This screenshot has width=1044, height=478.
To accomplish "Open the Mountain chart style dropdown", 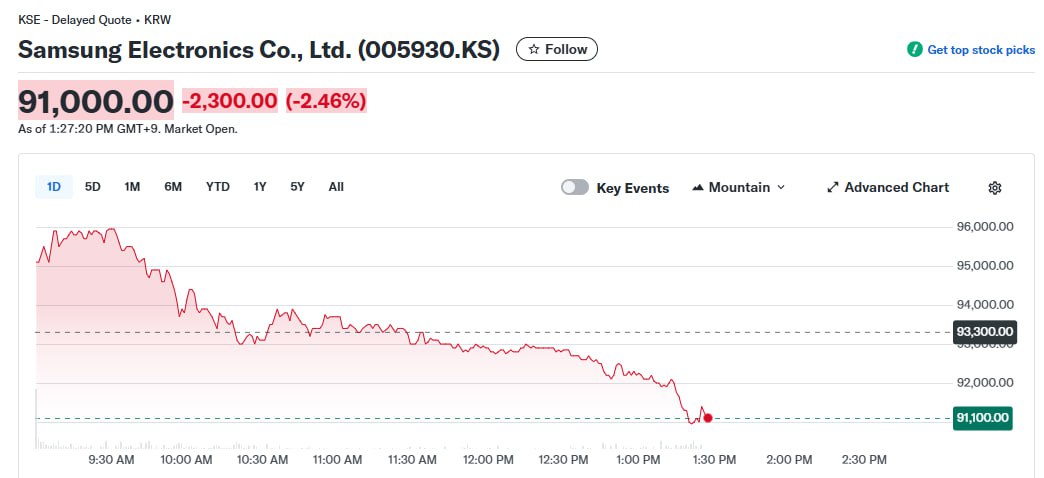I will (738, 188).
